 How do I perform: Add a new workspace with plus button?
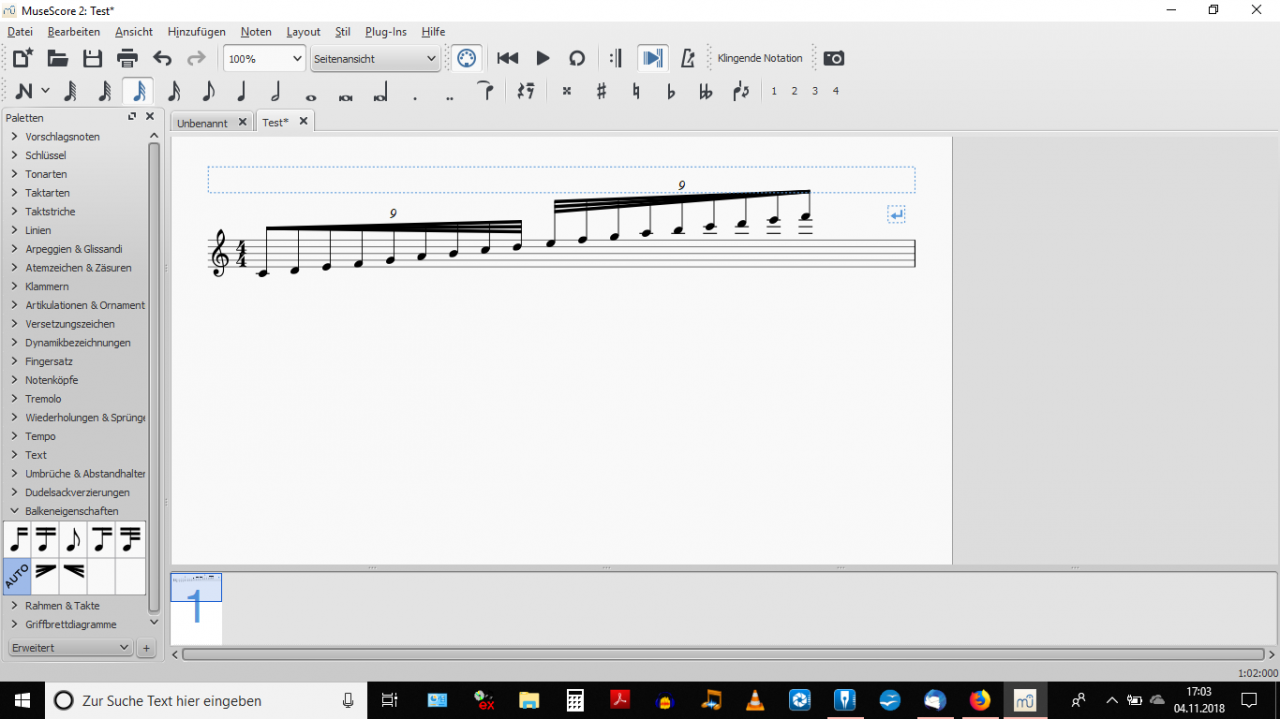tap(146, 648)
